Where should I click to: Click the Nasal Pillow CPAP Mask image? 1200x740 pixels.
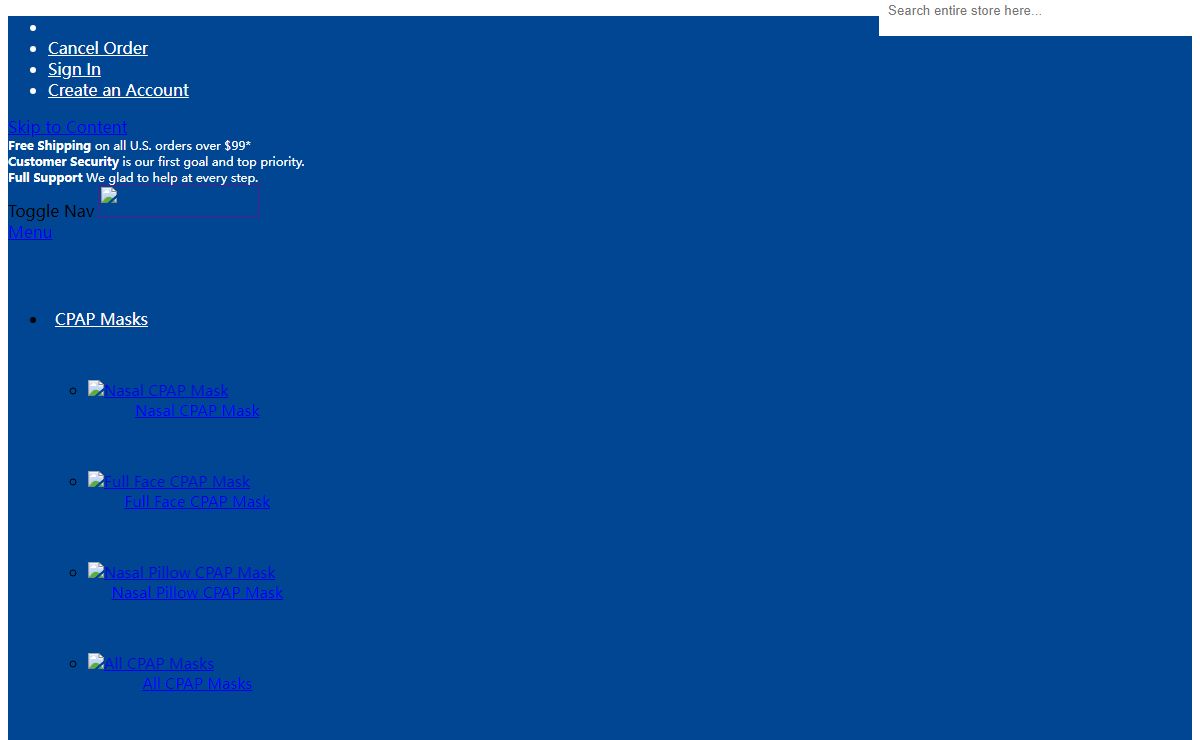[181, 572]
